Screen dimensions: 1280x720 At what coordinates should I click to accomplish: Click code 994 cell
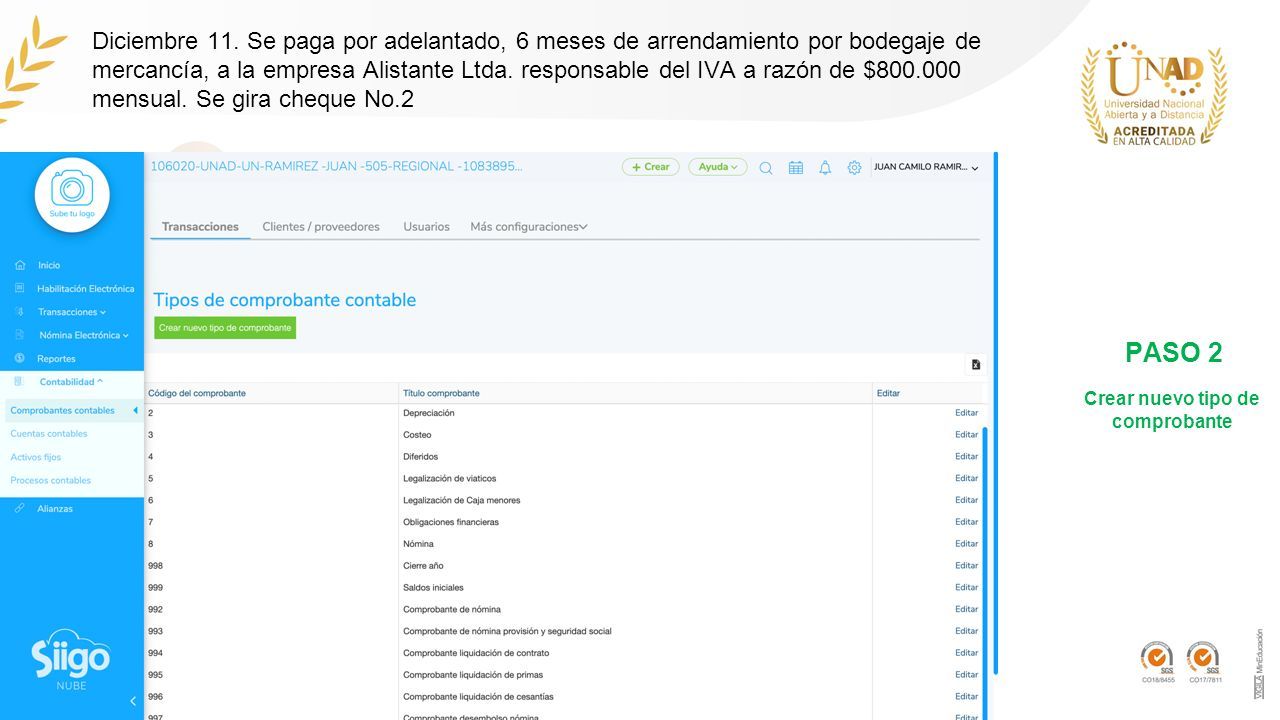[x=155, y=653]
